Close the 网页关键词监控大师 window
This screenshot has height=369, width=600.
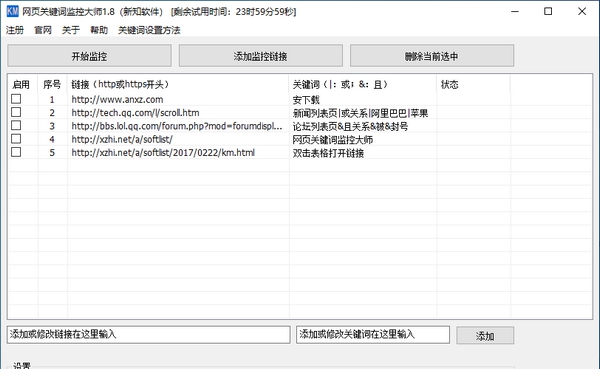(582, 11)
